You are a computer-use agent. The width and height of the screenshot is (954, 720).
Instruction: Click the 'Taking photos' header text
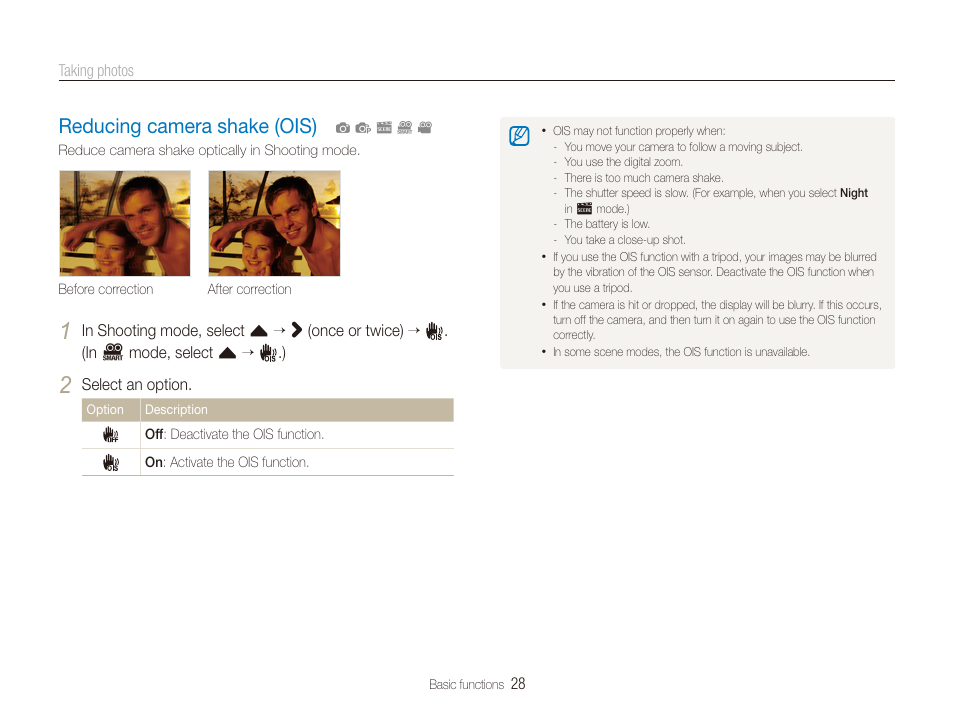tap(96, 71)
